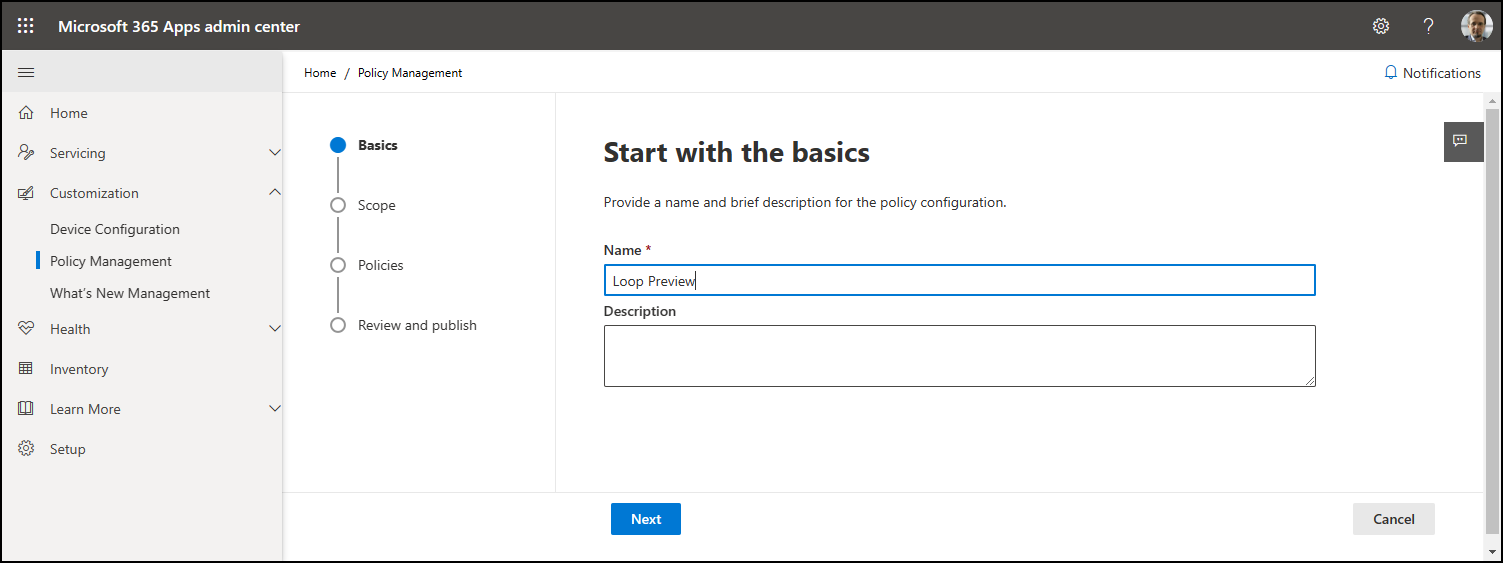Open the app launcher waffle icon
1503x563 pixels.
point(26,26)
